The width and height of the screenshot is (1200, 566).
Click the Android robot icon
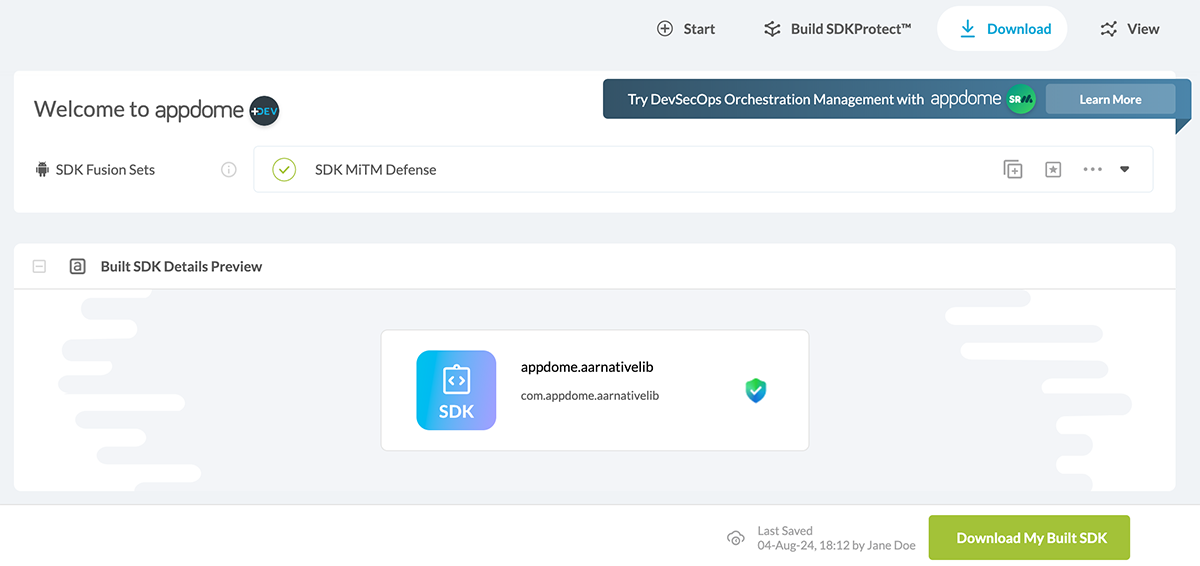coord(42,170)
